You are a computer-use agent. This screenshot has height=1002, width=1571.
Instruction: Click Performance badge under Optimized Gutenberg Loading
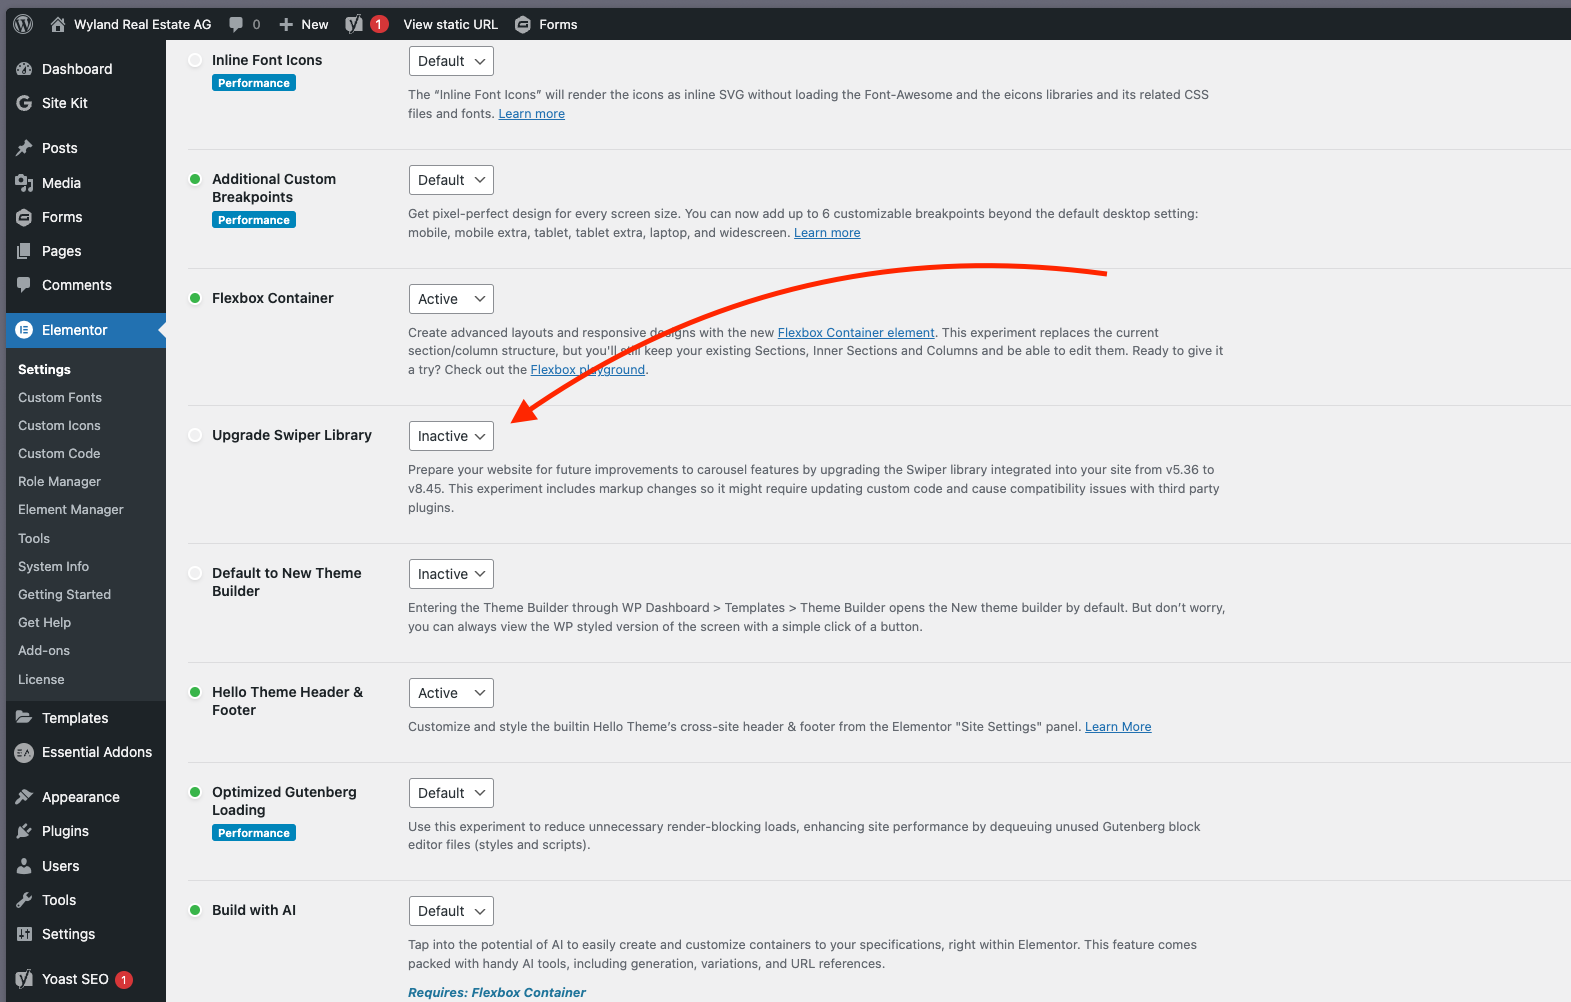pyautogui.click(x=254, y=833)
